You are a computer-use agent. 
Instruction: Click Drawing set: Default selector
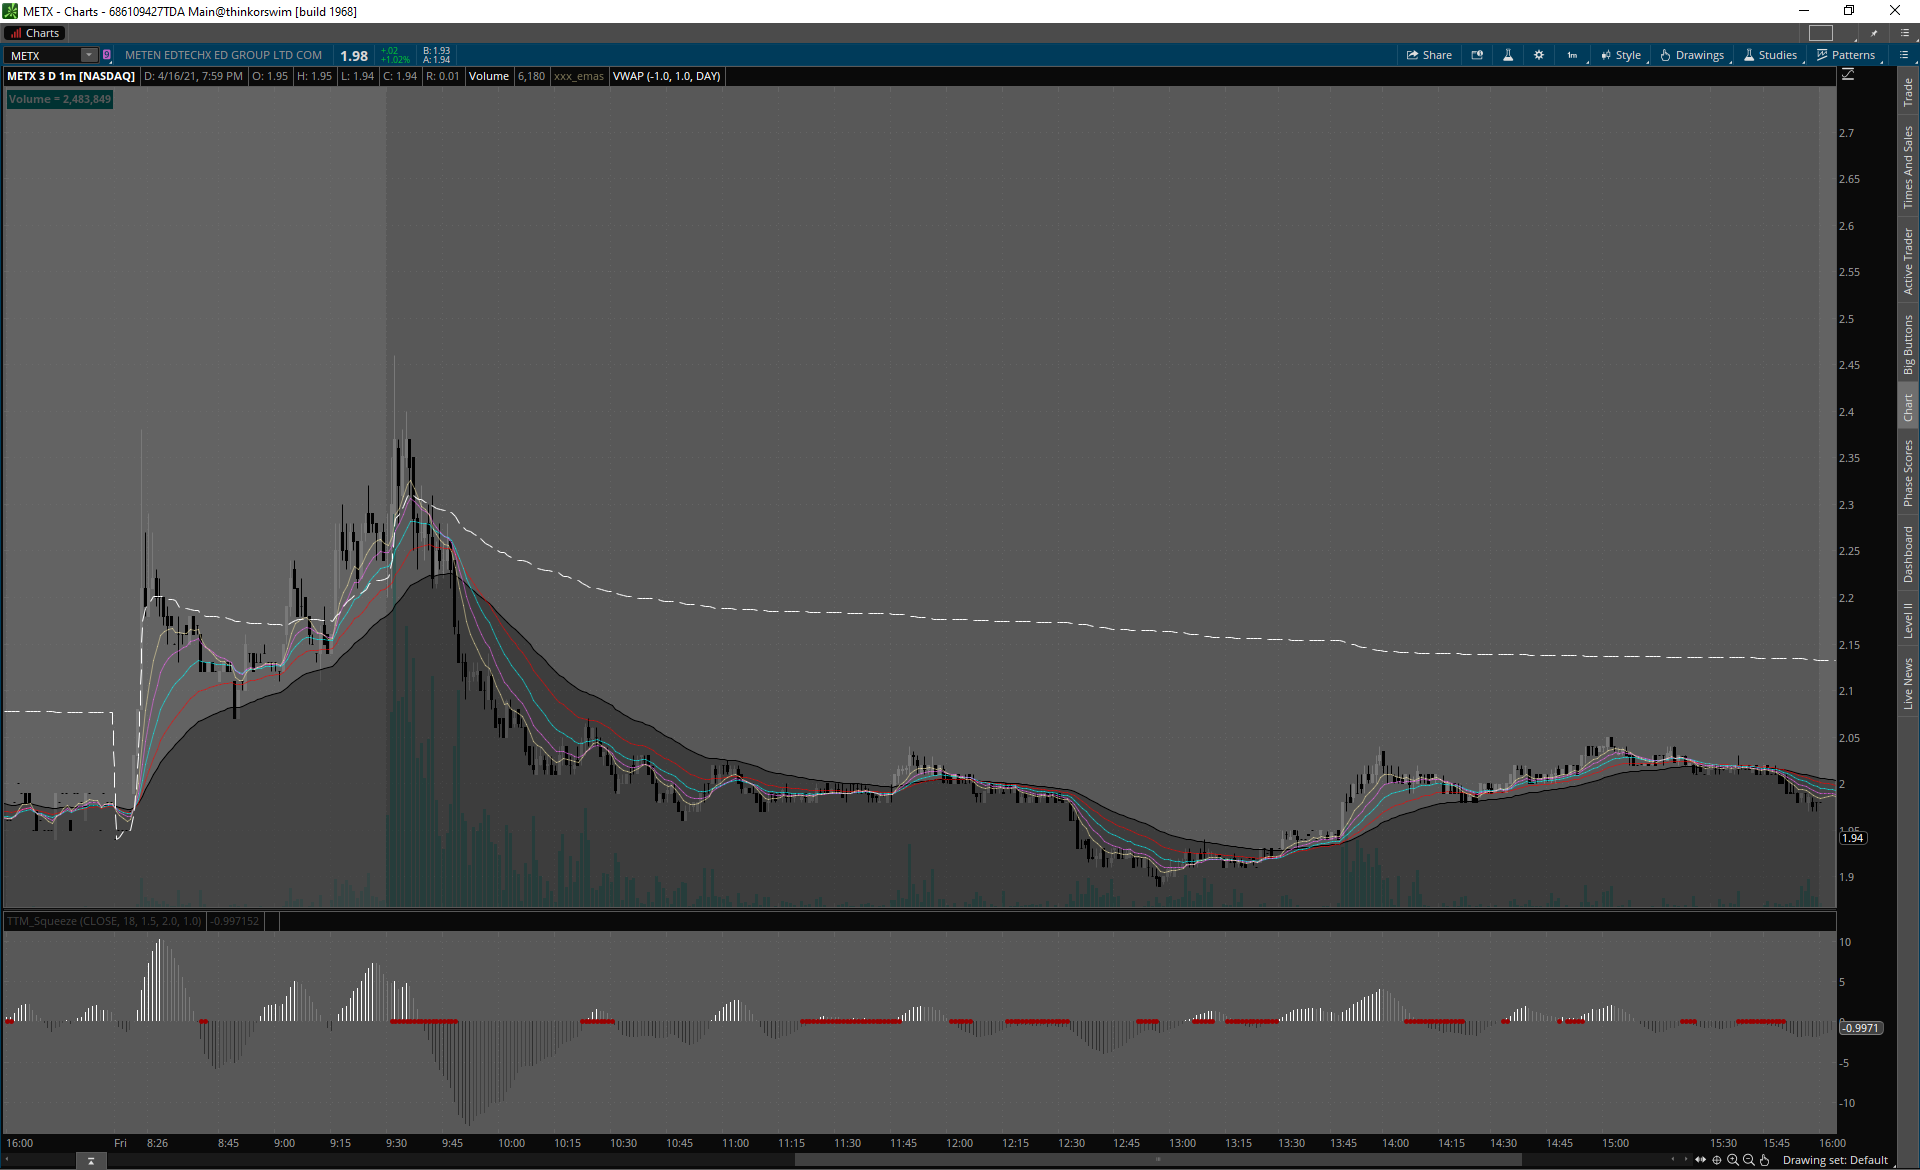[x=1835, y=1160]
